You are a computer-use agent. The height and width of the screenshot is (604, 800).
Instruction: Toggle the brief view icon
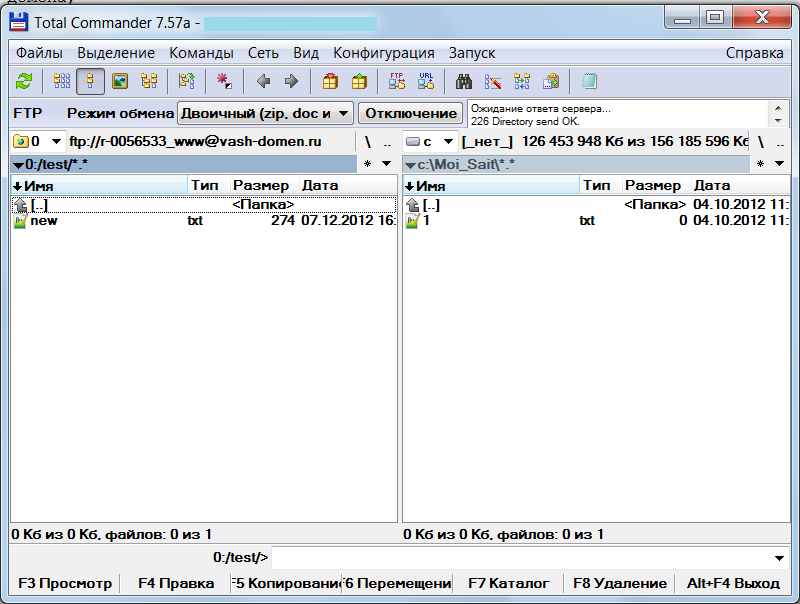tap(62, 81)
